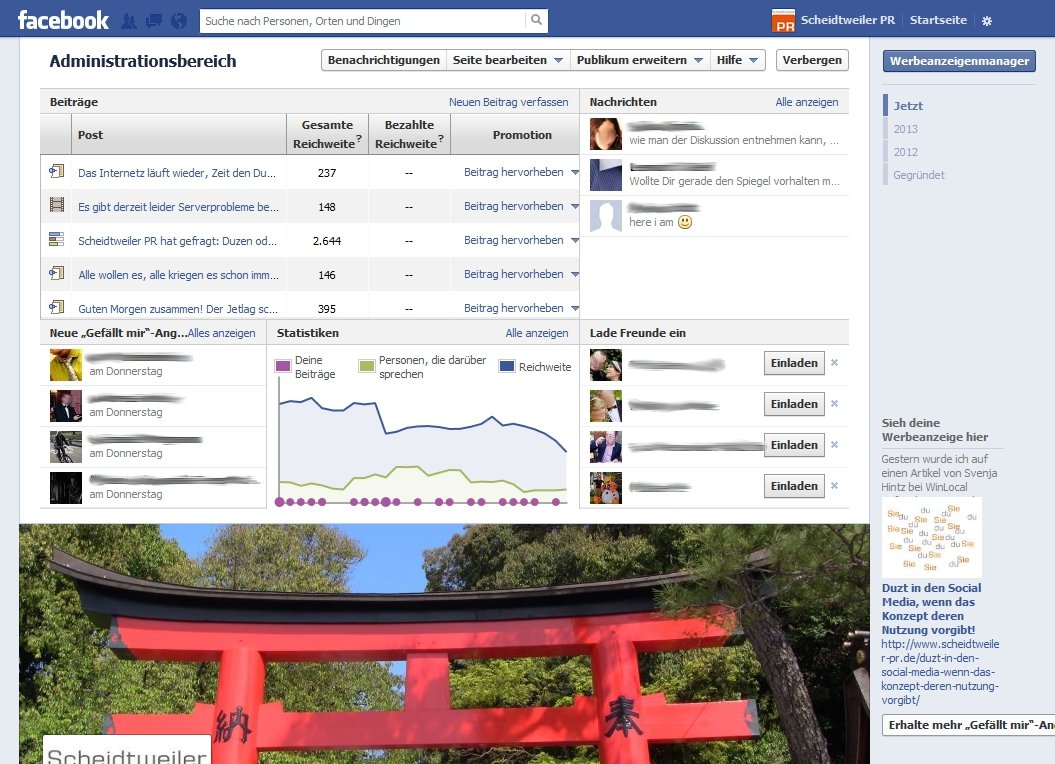The height and width of the screenshot is (764, 1055).
Task: Expand Publikum erweitern dropdown
Action: tap(640, 60)
